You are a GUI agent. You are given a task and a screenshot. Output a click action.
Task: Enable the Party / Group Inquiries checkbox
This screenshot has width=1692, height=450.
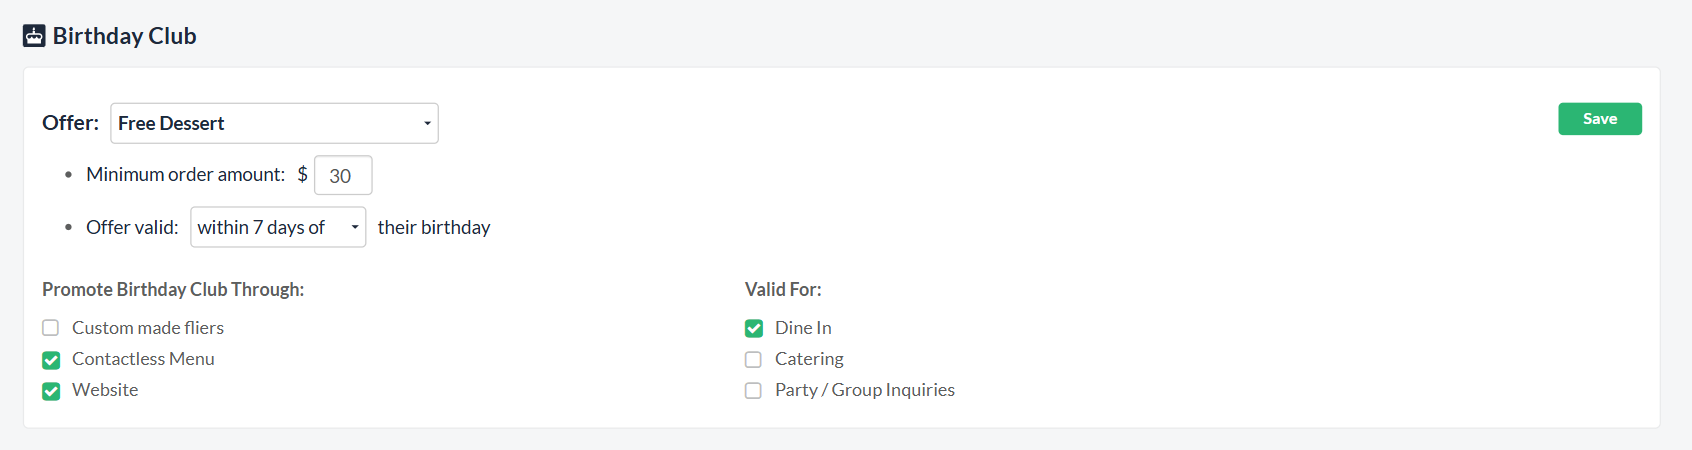[754, 391]
